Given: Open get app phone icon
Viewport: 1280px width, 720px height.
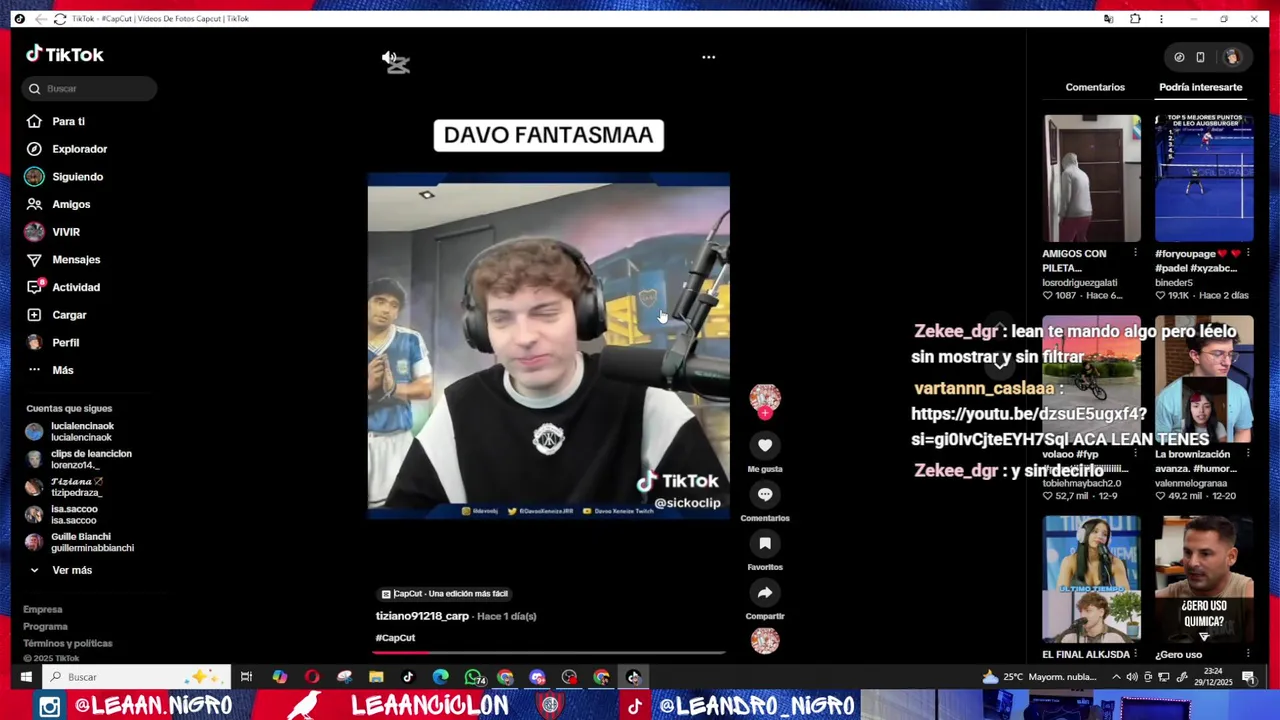Looking at the screenshot, I should click(1200, 57).
